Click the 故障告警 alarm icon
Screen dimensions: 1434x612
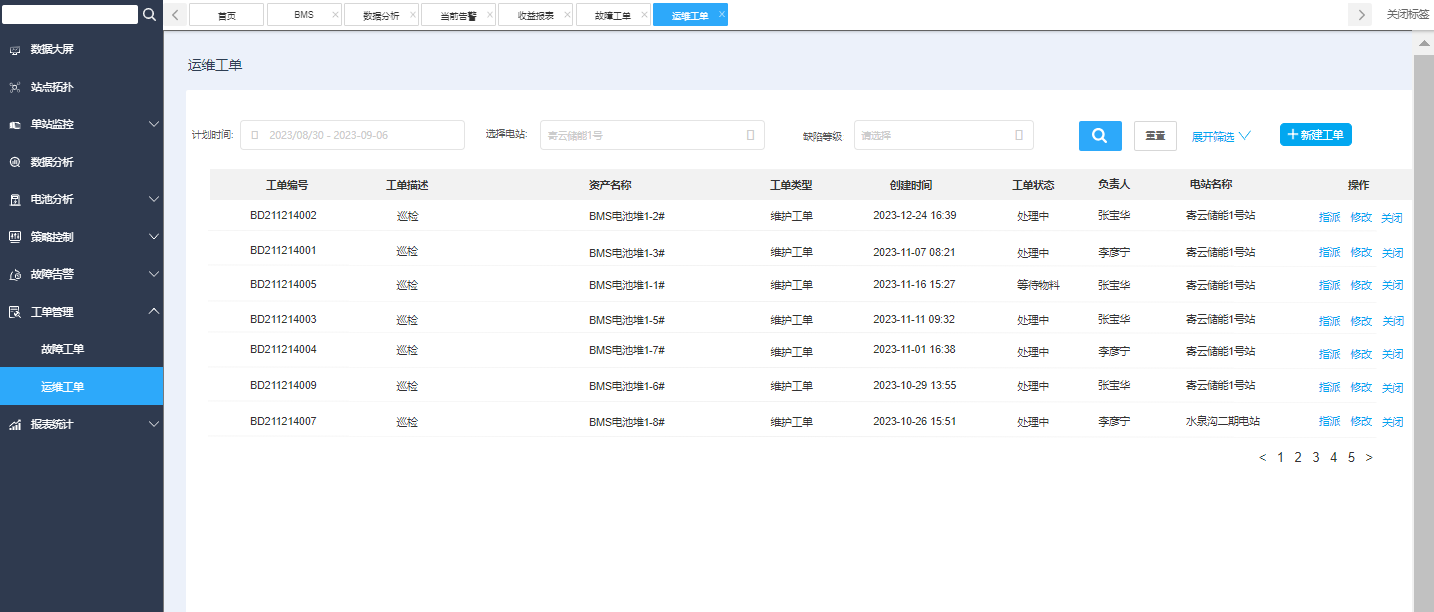15,275
